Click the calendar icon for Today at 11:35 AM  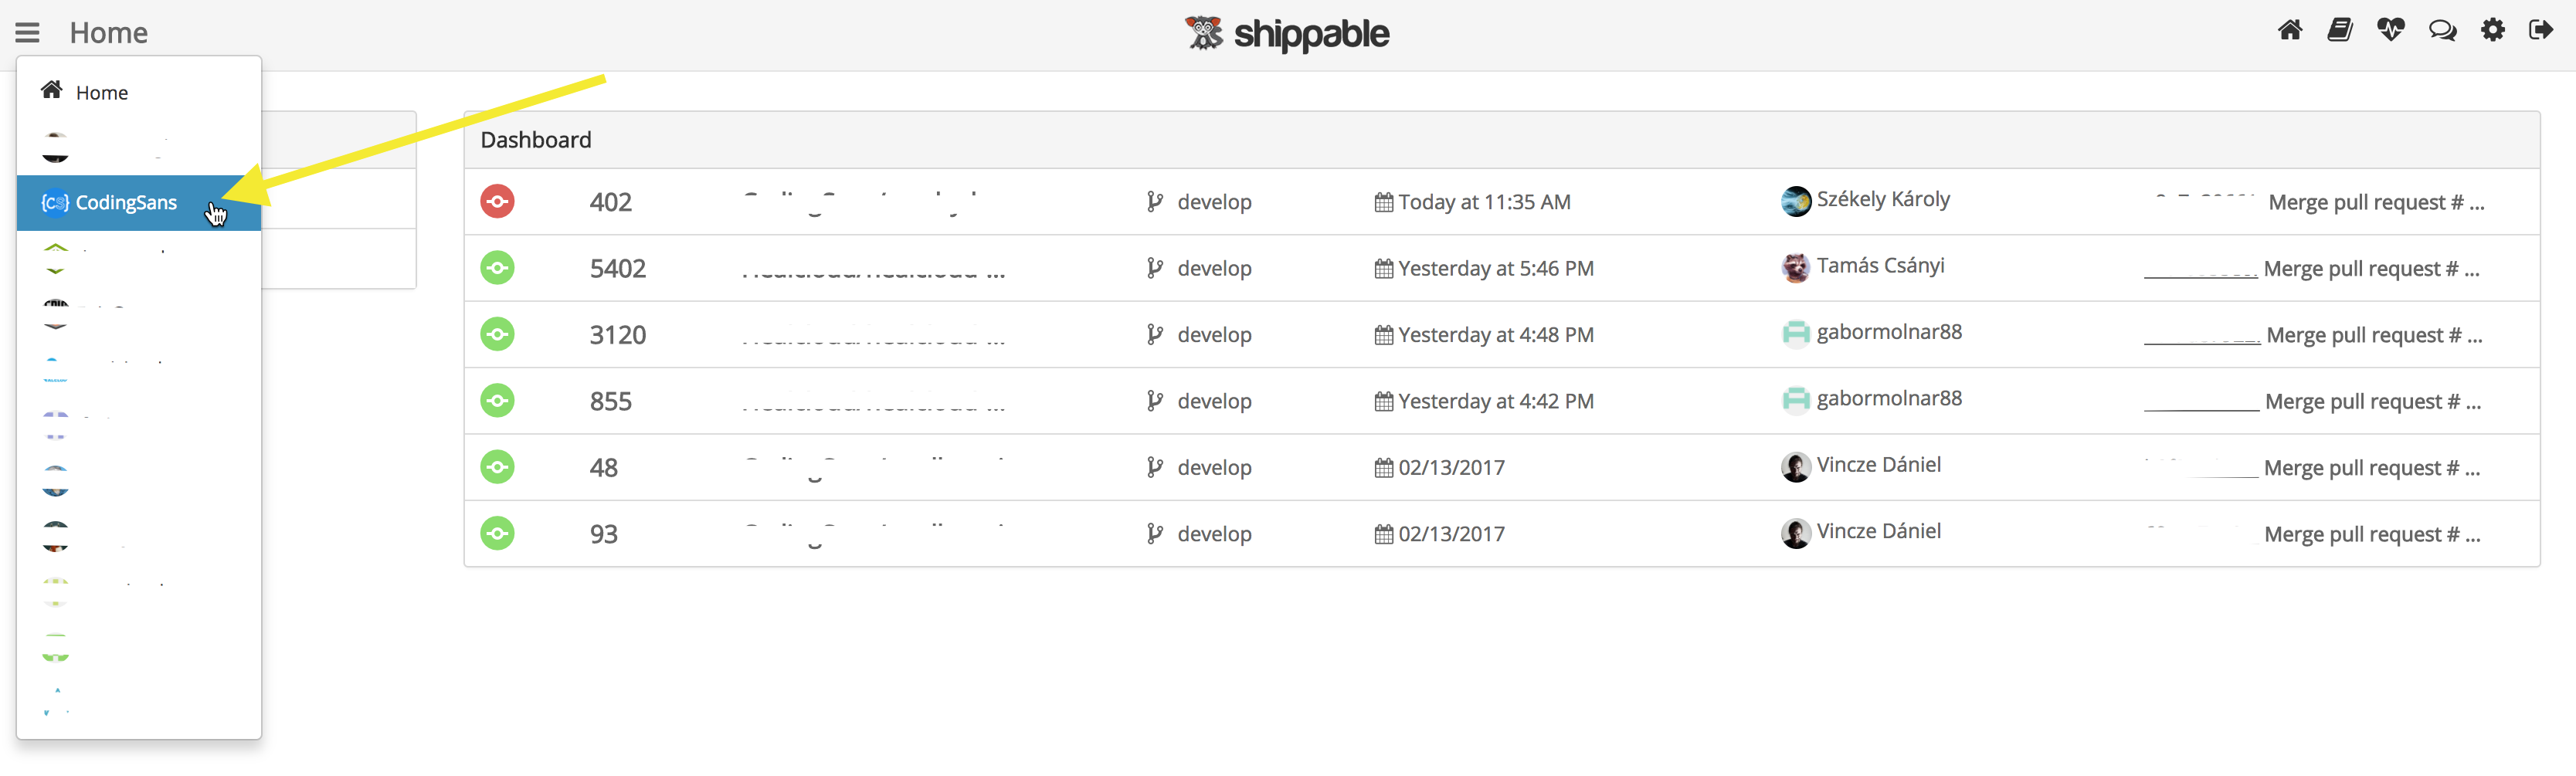point(1383,203)
